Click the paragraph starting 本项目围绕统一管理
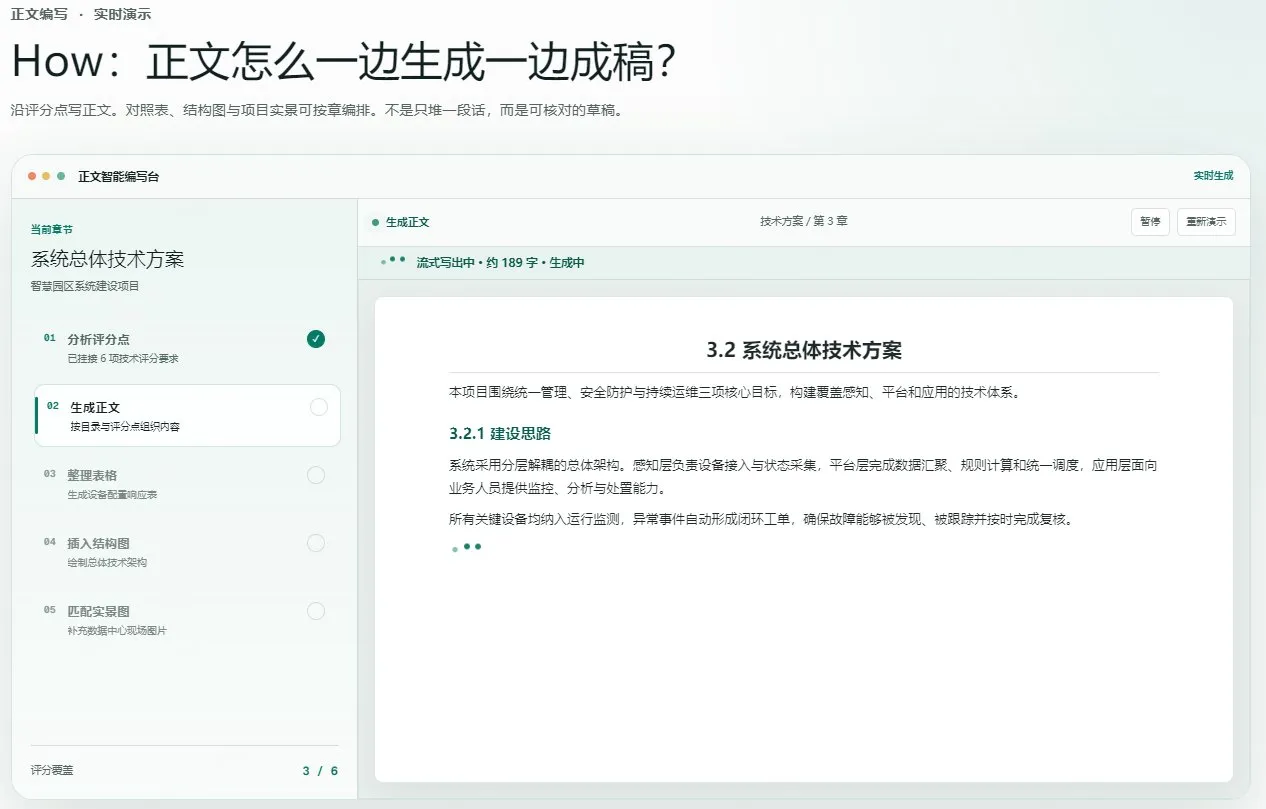The height and width of the screenshot is (809, 1266). 735,393
